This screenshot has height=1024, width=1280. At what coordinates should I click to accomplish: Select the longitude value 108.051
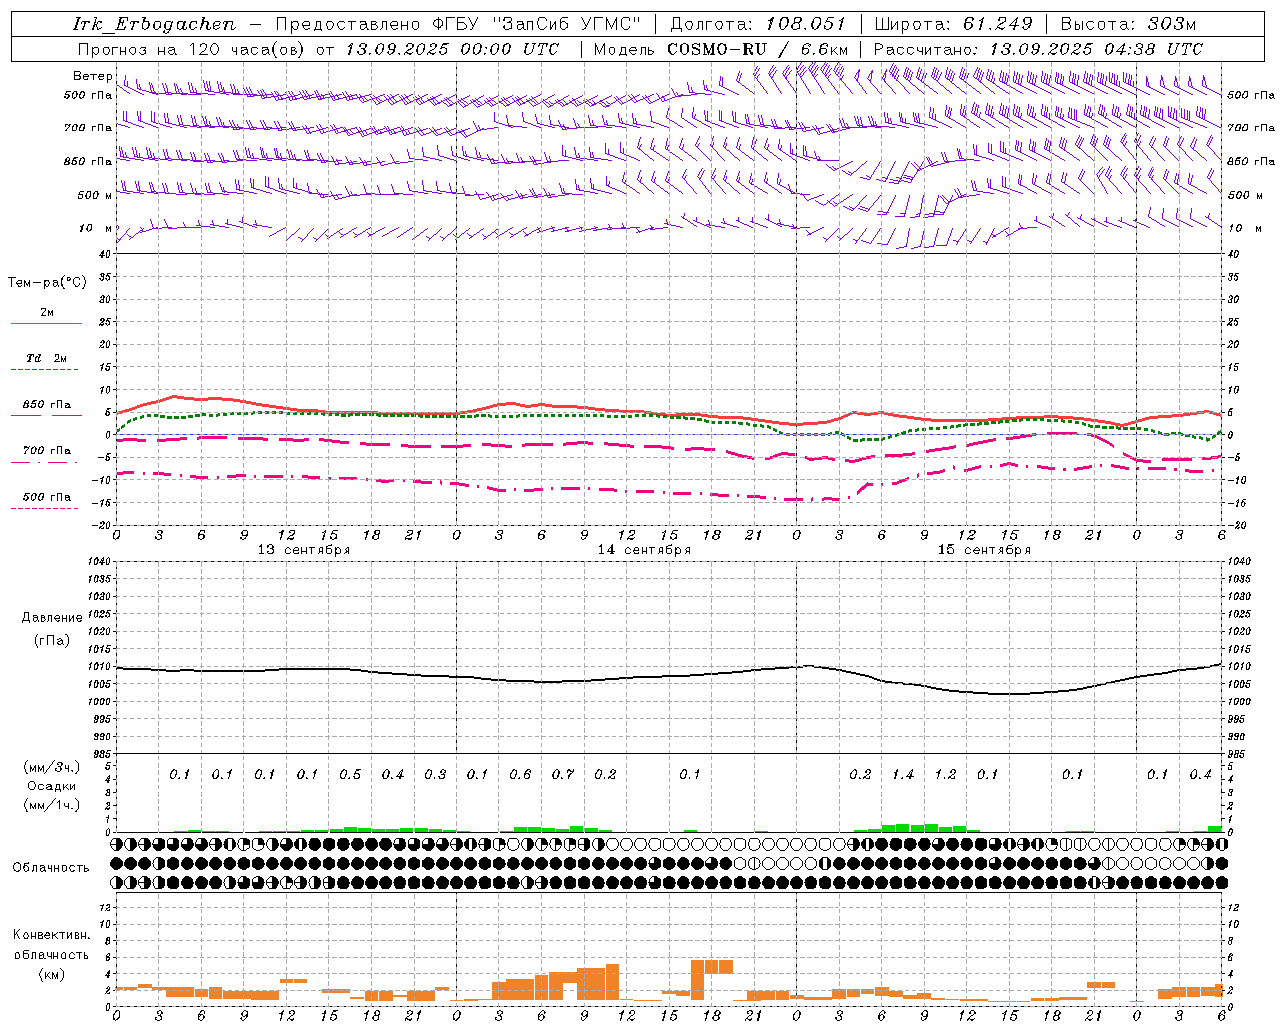(806, 24)
